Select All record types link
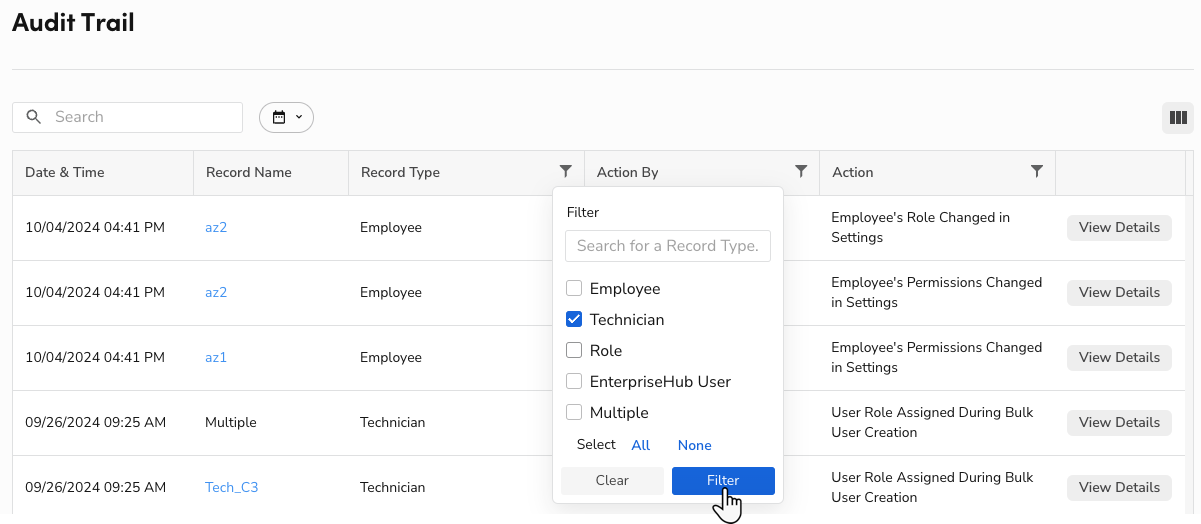Image resolution: width=1201 pixels, height=524 pixels. pos(641,445)
